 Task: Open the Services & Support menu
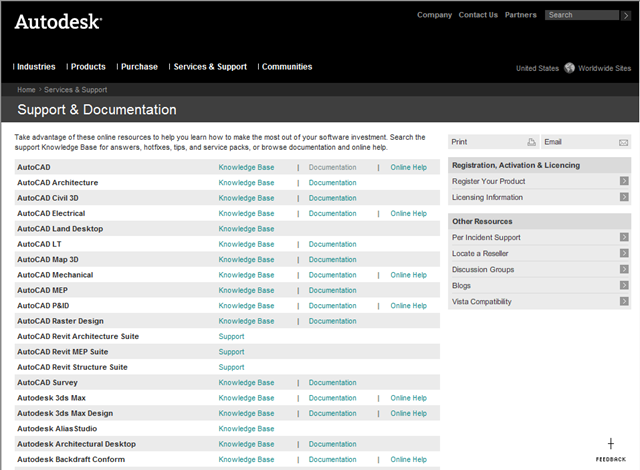(x=210, y=67)
